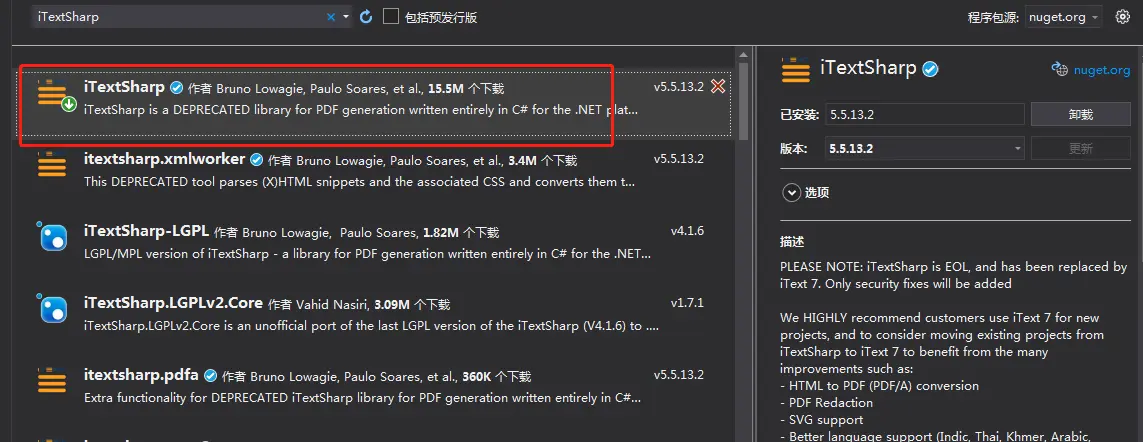Refresh the package search results

coord(366,16)
